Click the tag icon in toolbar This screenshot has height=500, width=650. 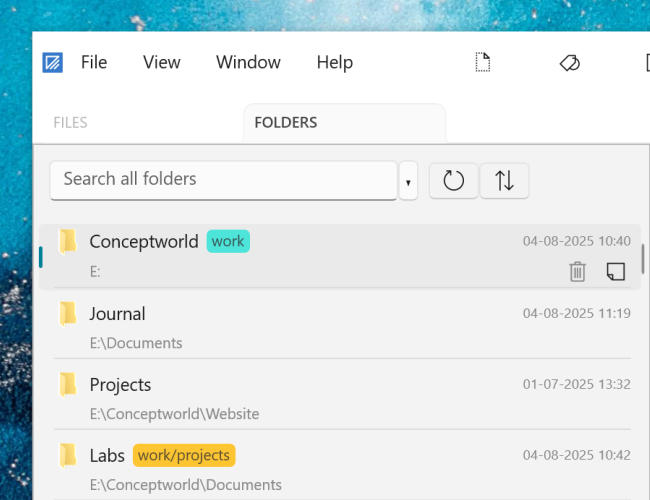pos(569,63)
